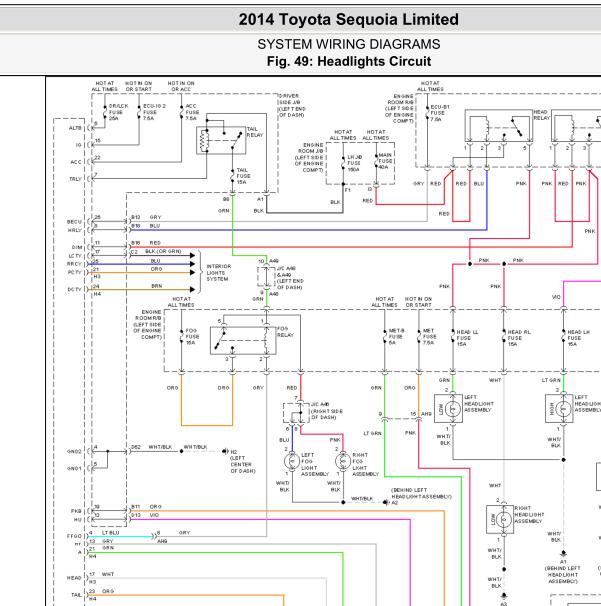
Task: Click the LT BLU wire label
Action: coord(111,533)
